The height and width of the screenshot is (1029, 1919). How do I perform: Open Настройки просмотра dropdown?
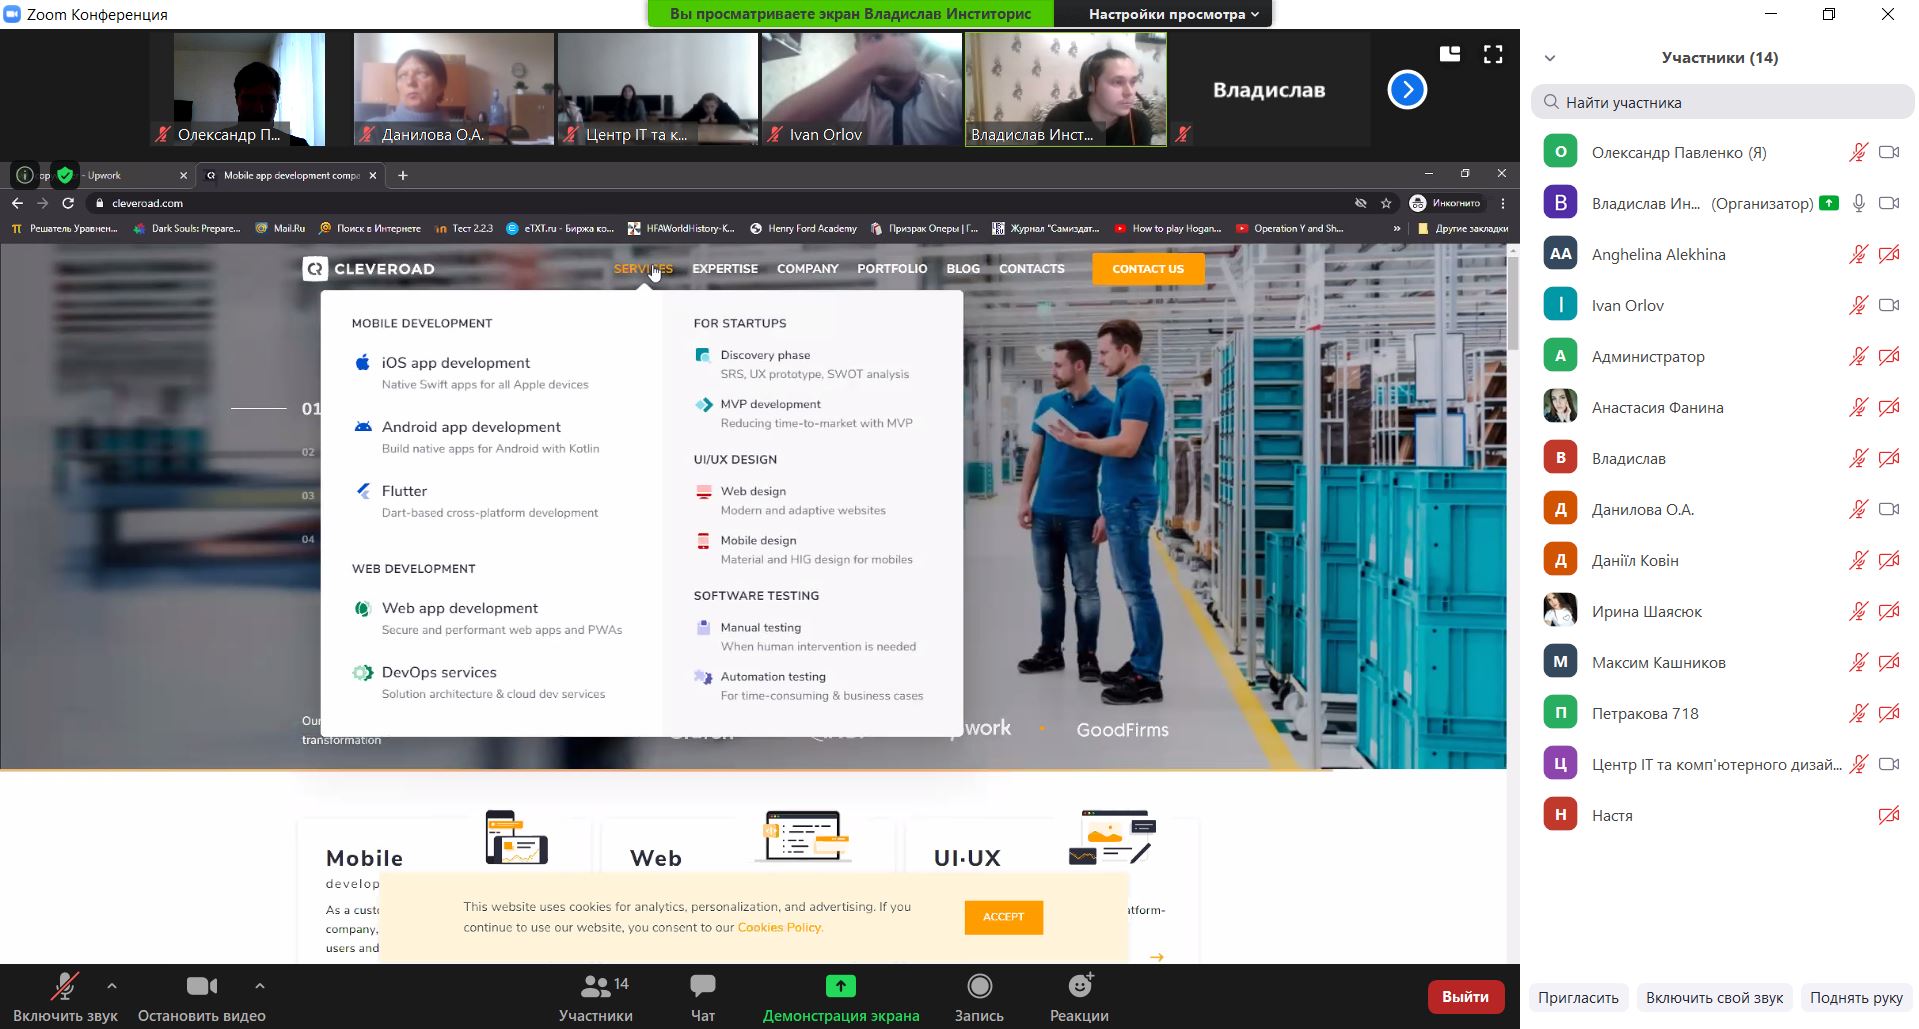(1172, 14)
